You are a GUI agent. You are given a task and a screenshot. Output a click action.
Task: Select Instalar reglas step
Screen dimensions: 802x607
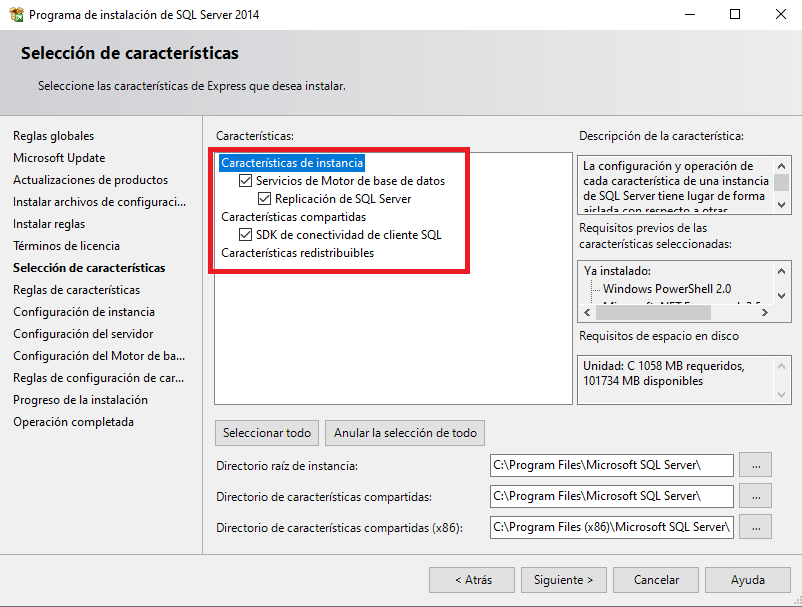coord(49,224)
